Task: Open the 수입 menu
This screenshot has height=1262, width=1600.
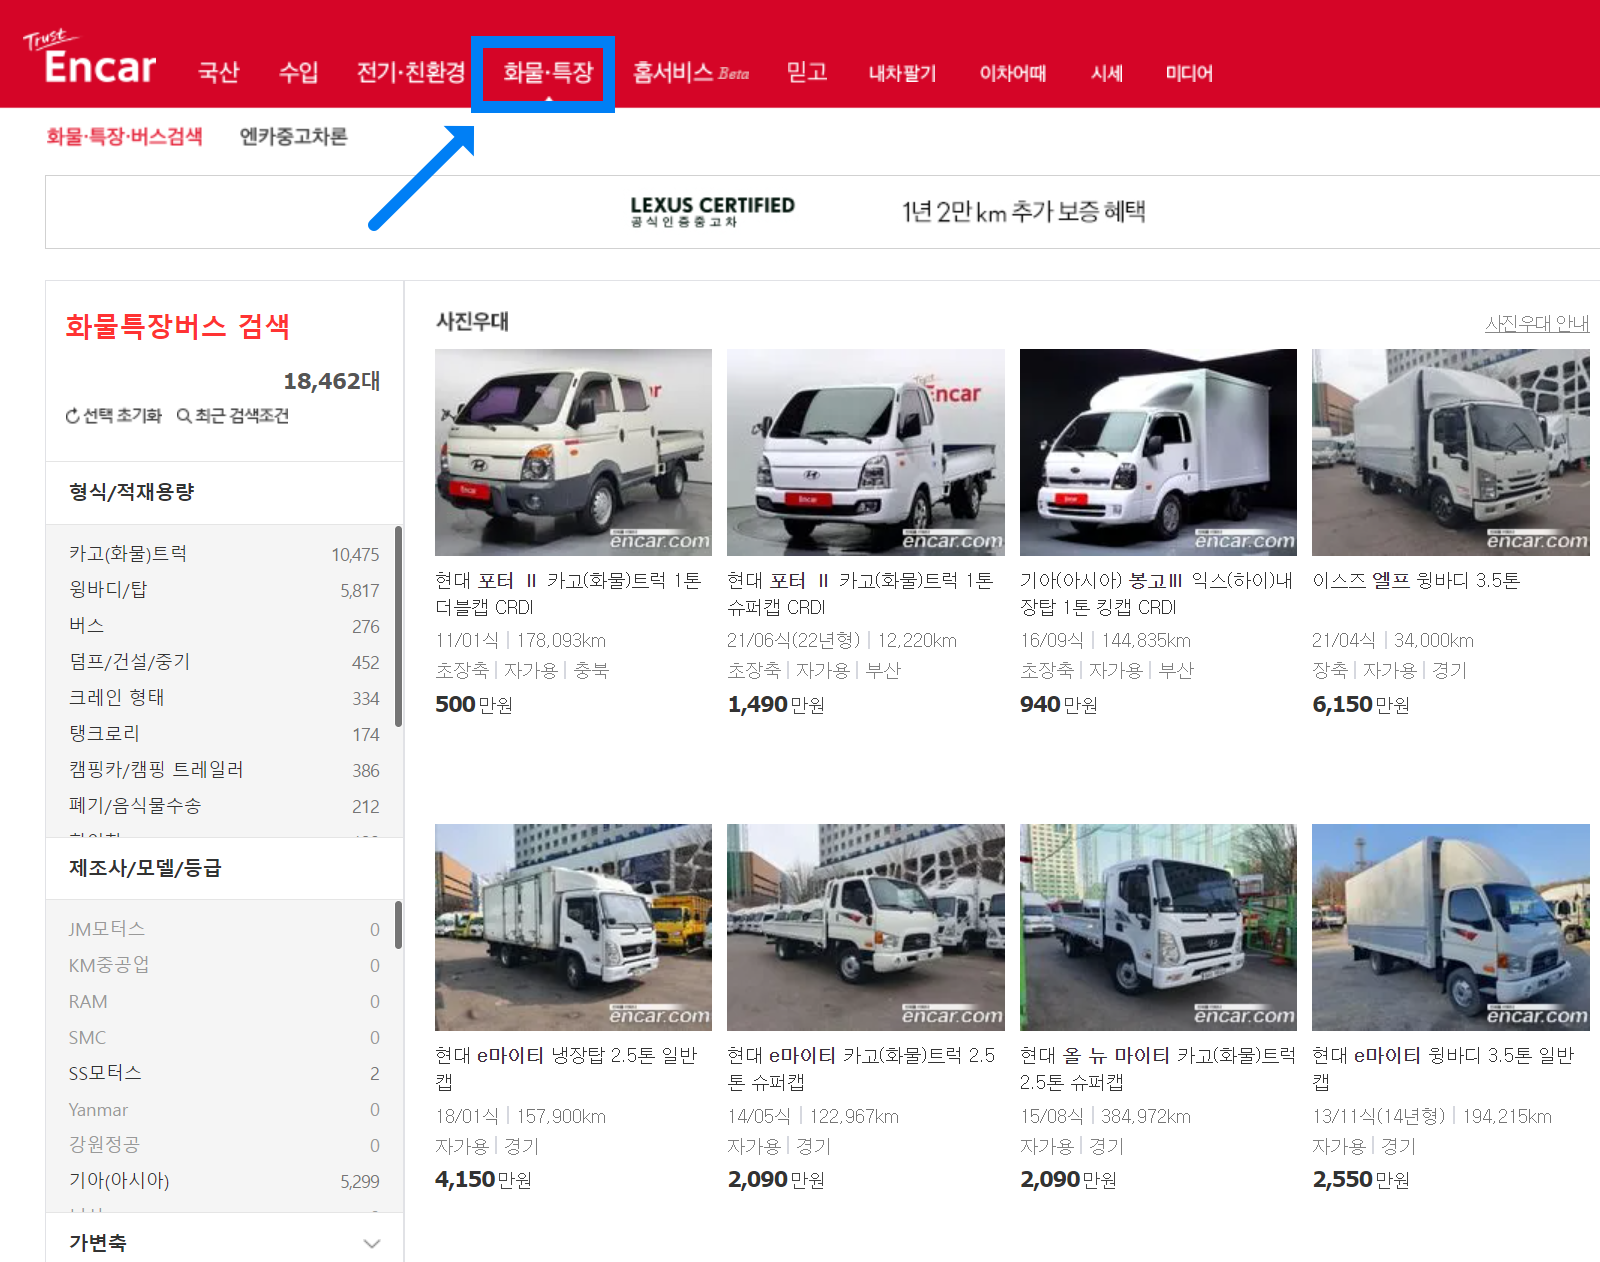Action: (298, 73)
